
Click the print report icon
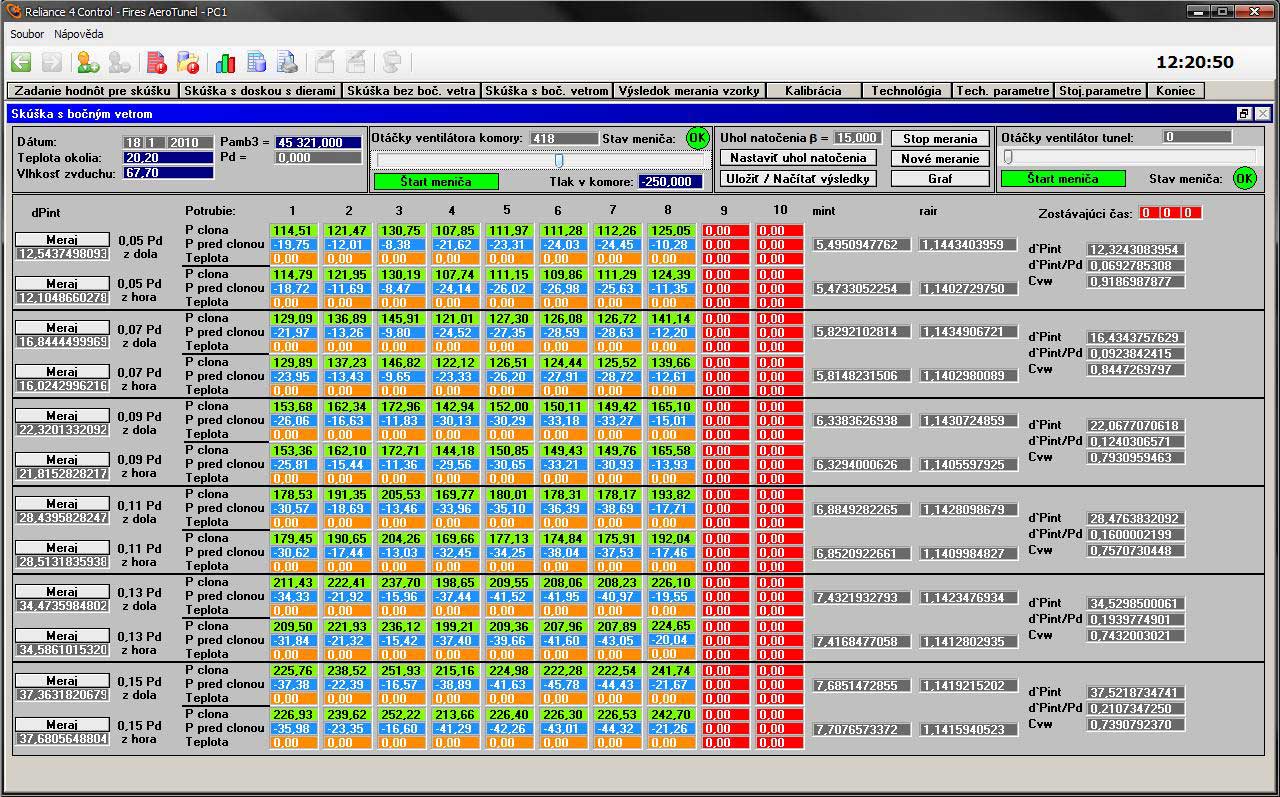[x=288, y=62]
